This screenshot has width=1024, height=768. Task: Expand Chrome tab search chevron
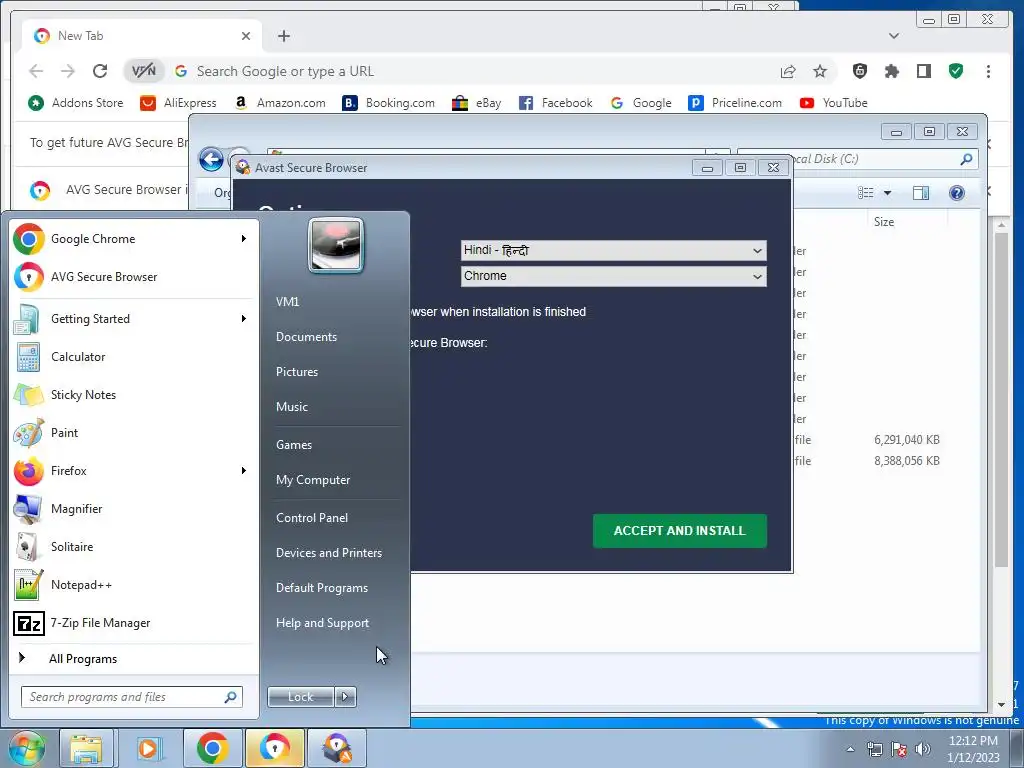click(894, 36)
